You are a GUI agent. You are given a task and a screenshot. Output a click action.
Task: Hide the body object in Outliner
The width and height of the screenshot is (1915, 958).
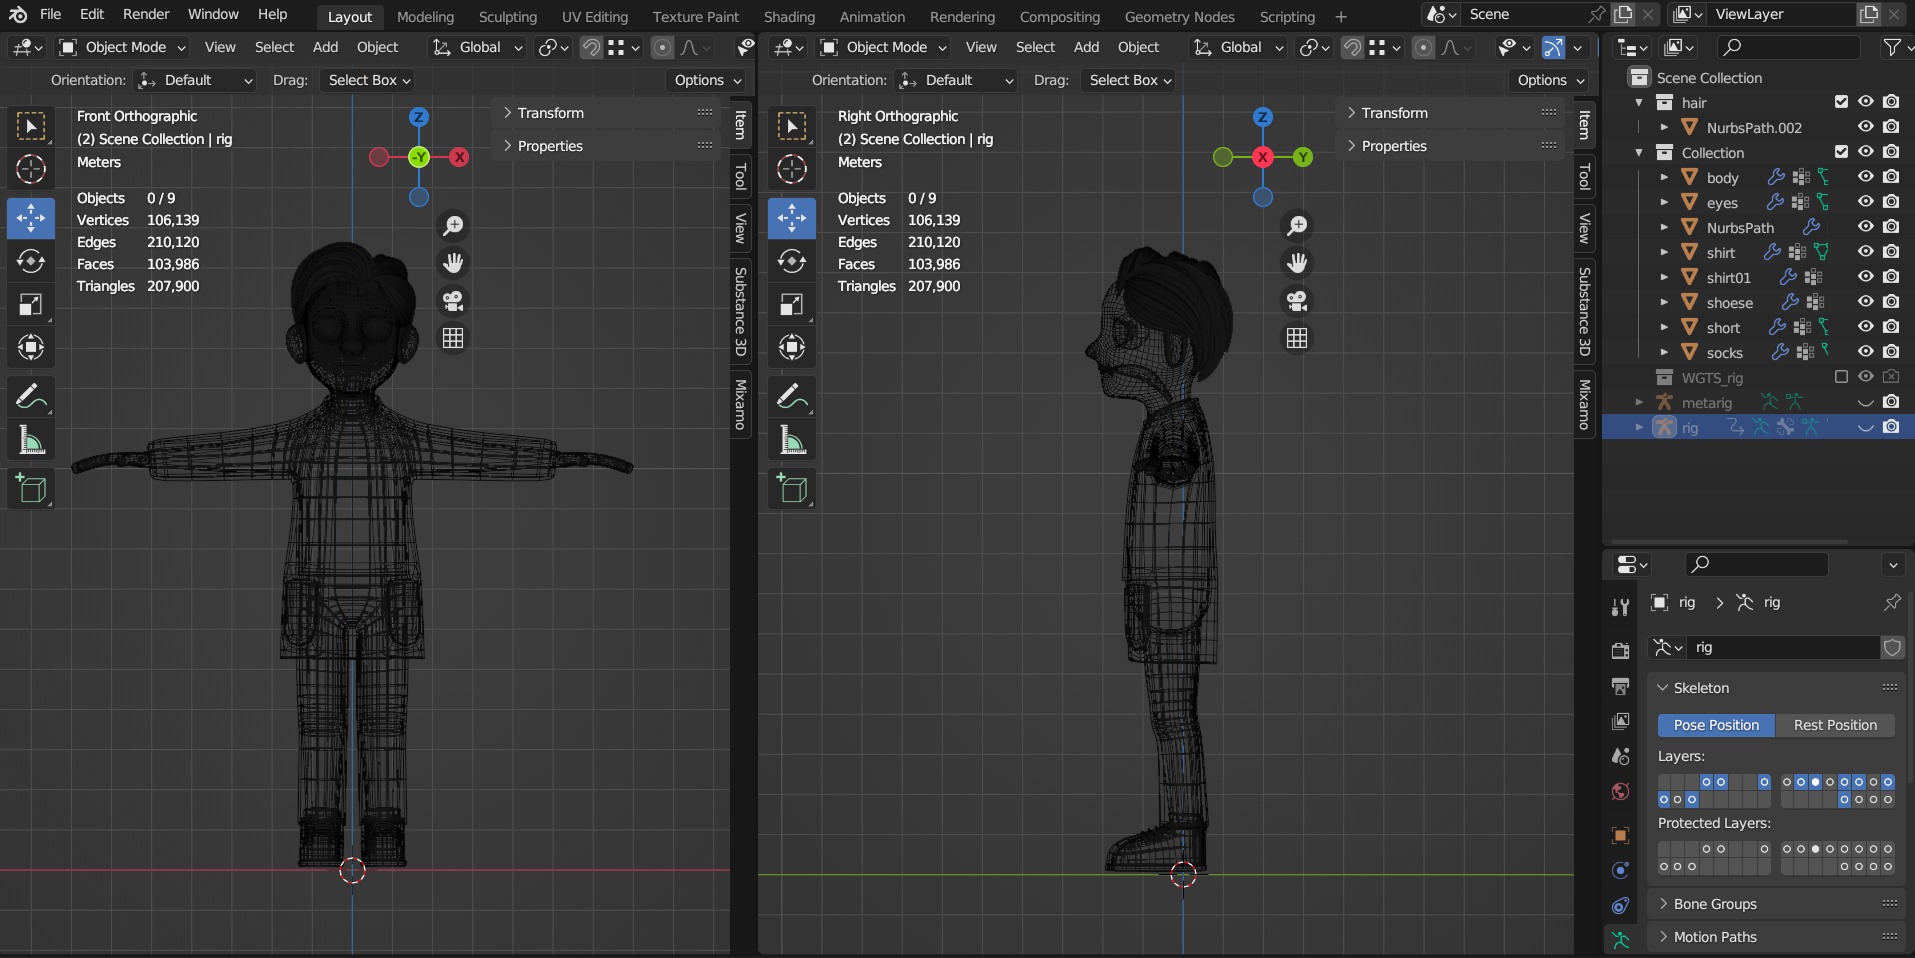tap(1866, 177)
